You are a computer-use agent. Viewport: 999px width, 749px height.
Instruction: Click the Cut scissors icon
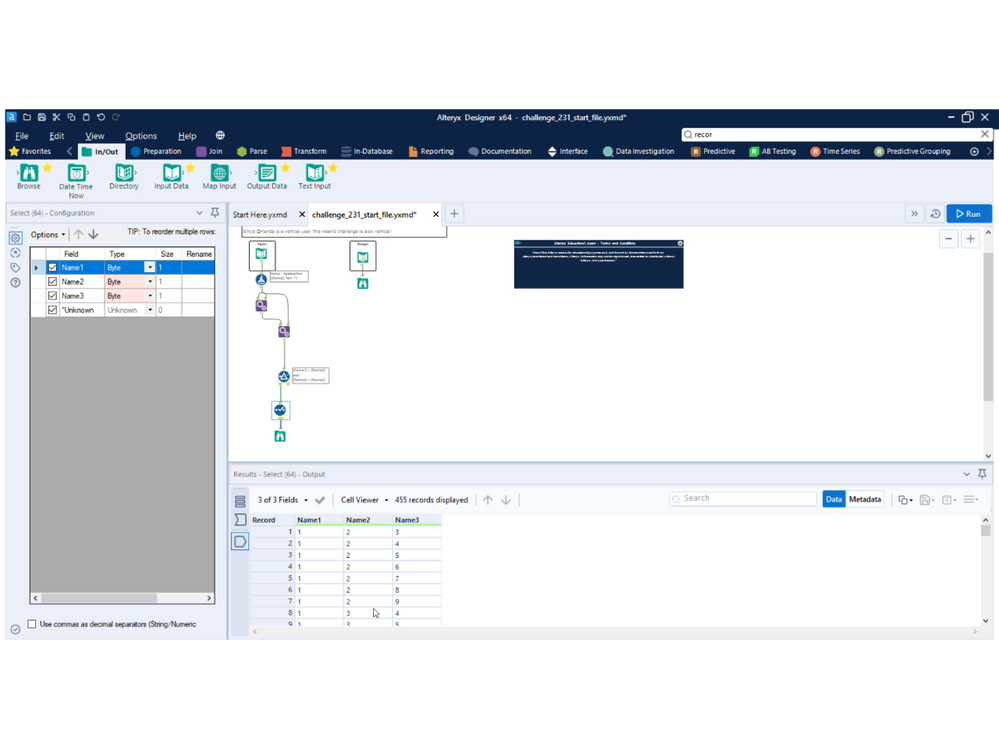56,117
